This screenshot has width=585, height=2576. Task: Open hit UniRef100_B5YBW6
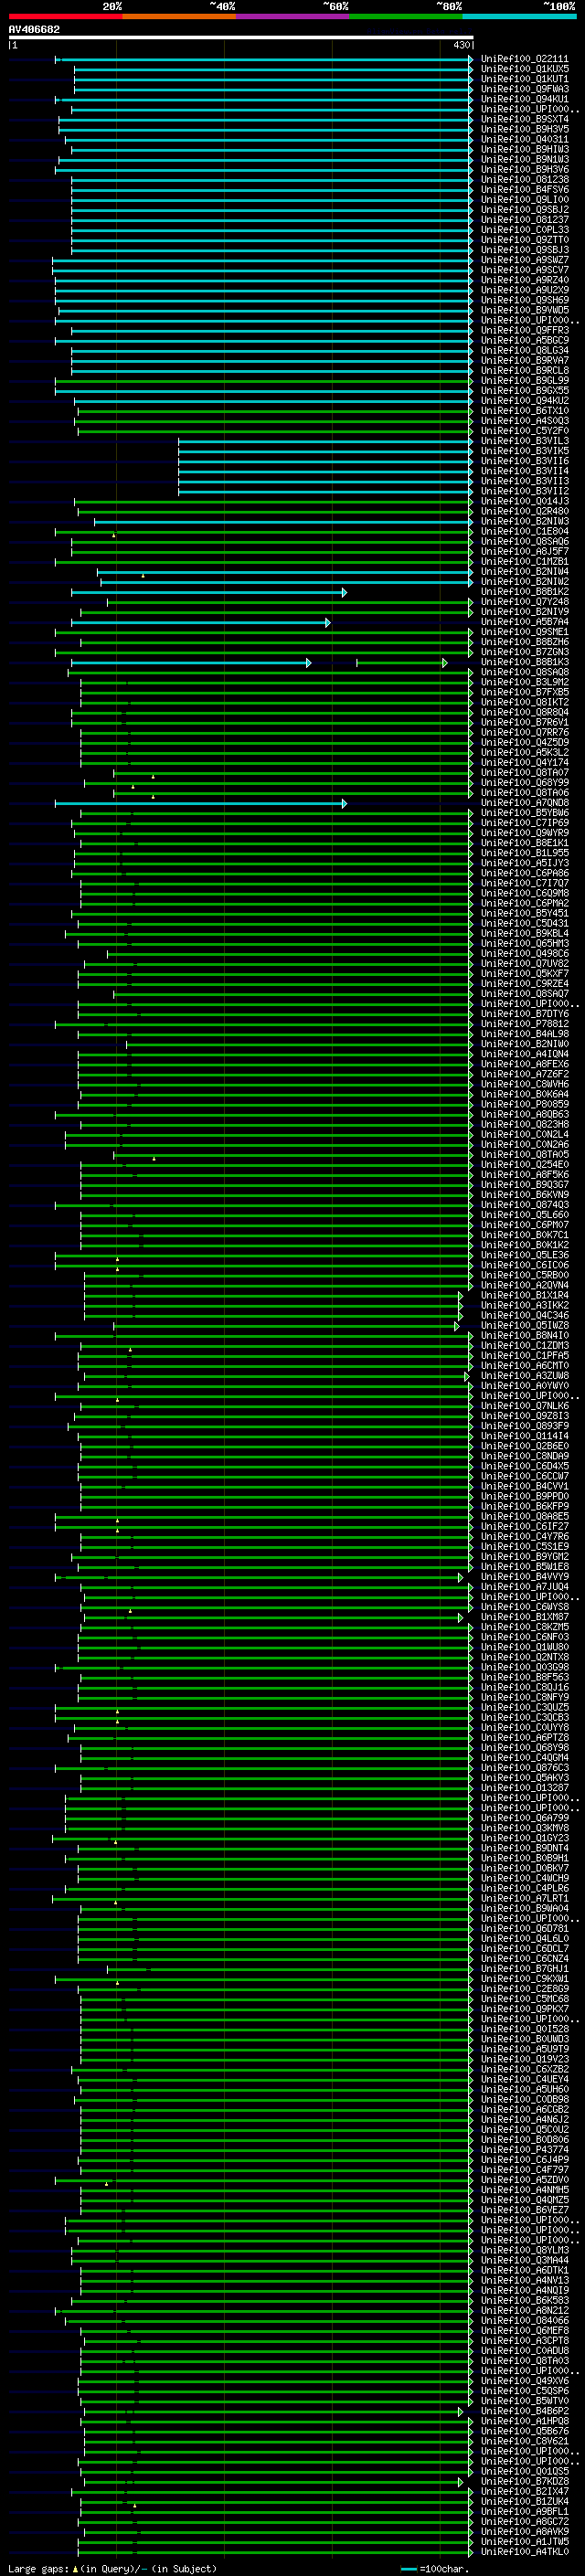click(525, 813)
